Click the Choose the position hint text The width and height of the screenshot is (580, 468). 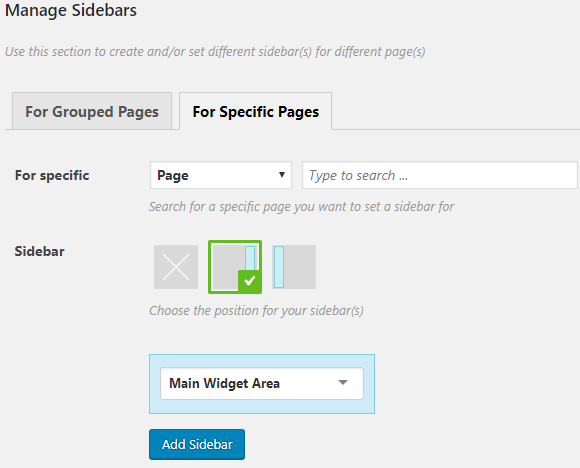pos(256,310)
